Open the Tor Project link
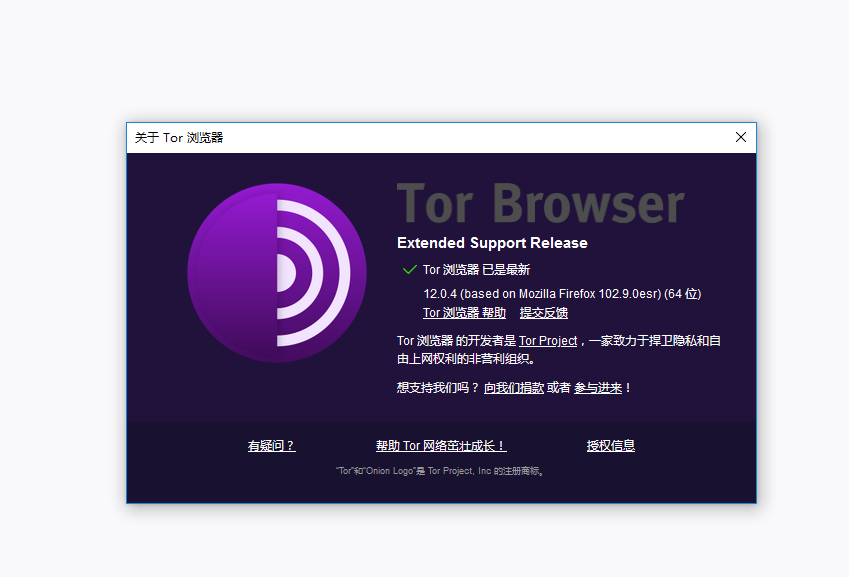 click(x=548, y=340)
